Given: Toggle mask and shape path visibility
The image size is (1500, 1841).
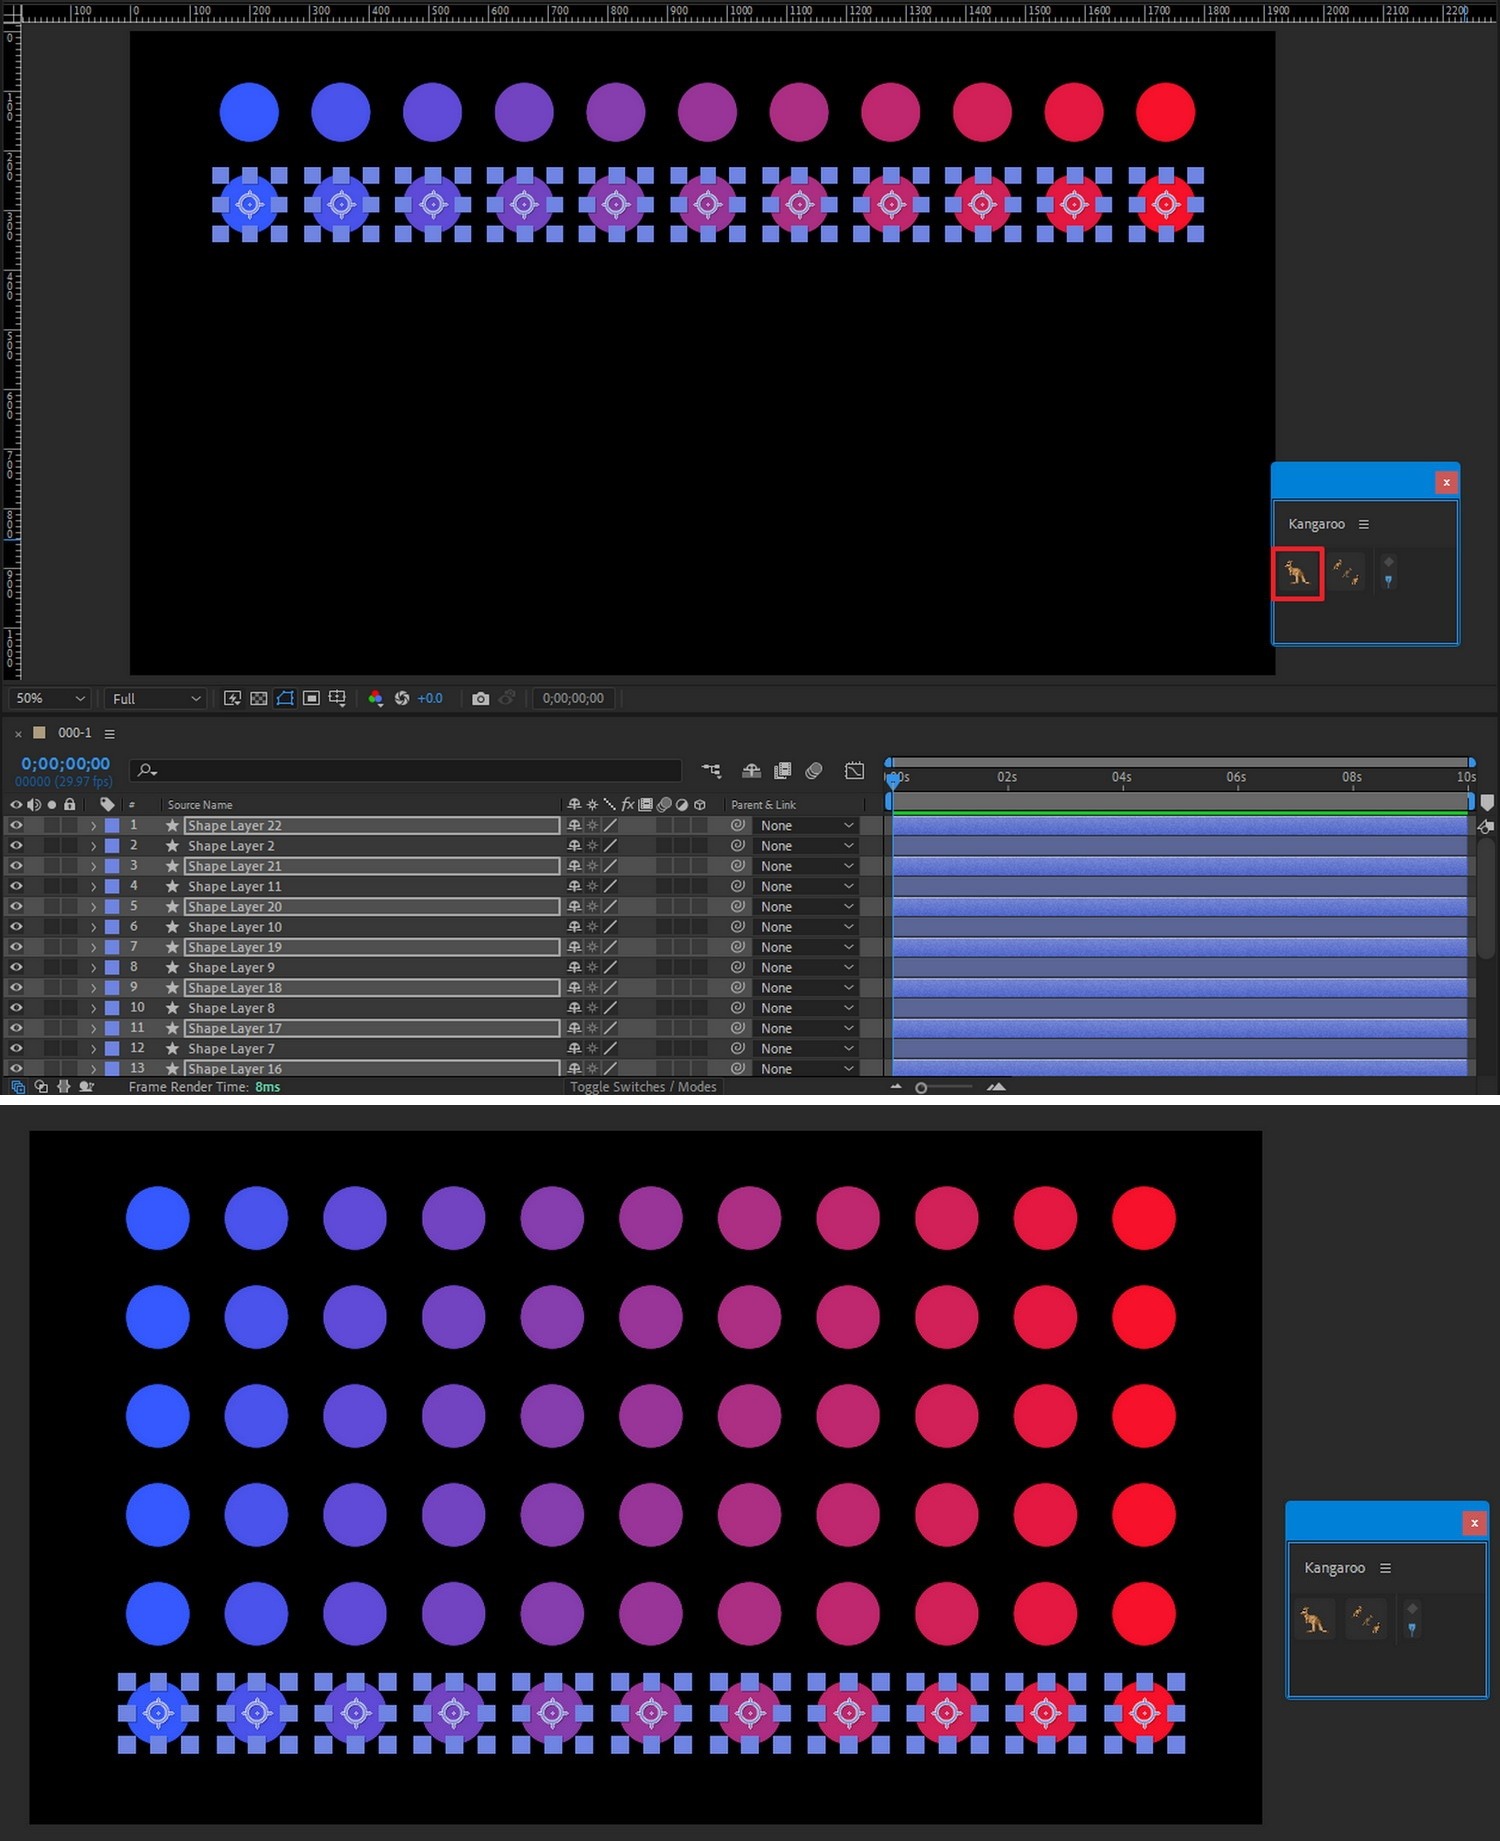Looking at the screenshot, I should (285, 698).
